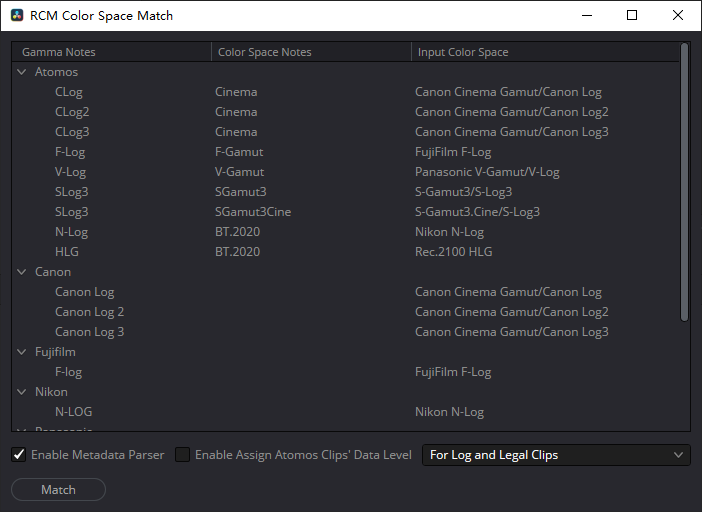
Task: Click Cinema note in the CLog3 row
Action: pos(236,132)
